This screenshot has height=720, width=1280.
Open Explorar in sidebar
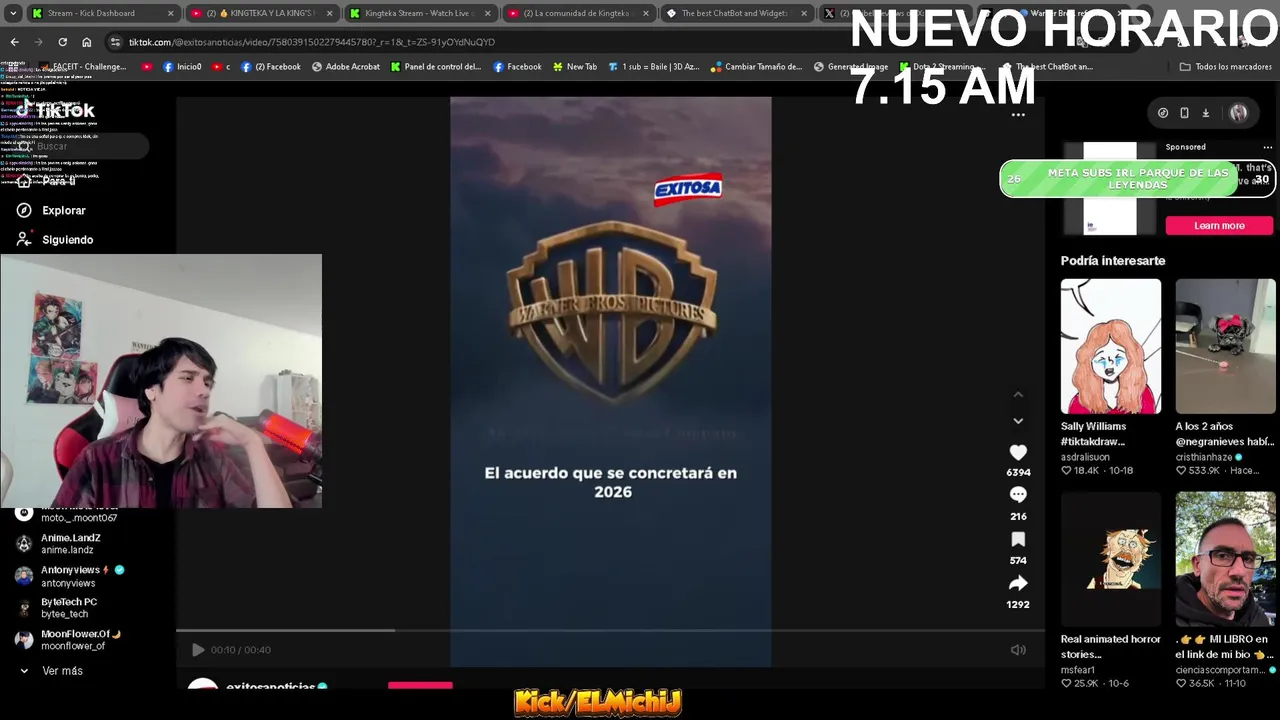point(64,211)
